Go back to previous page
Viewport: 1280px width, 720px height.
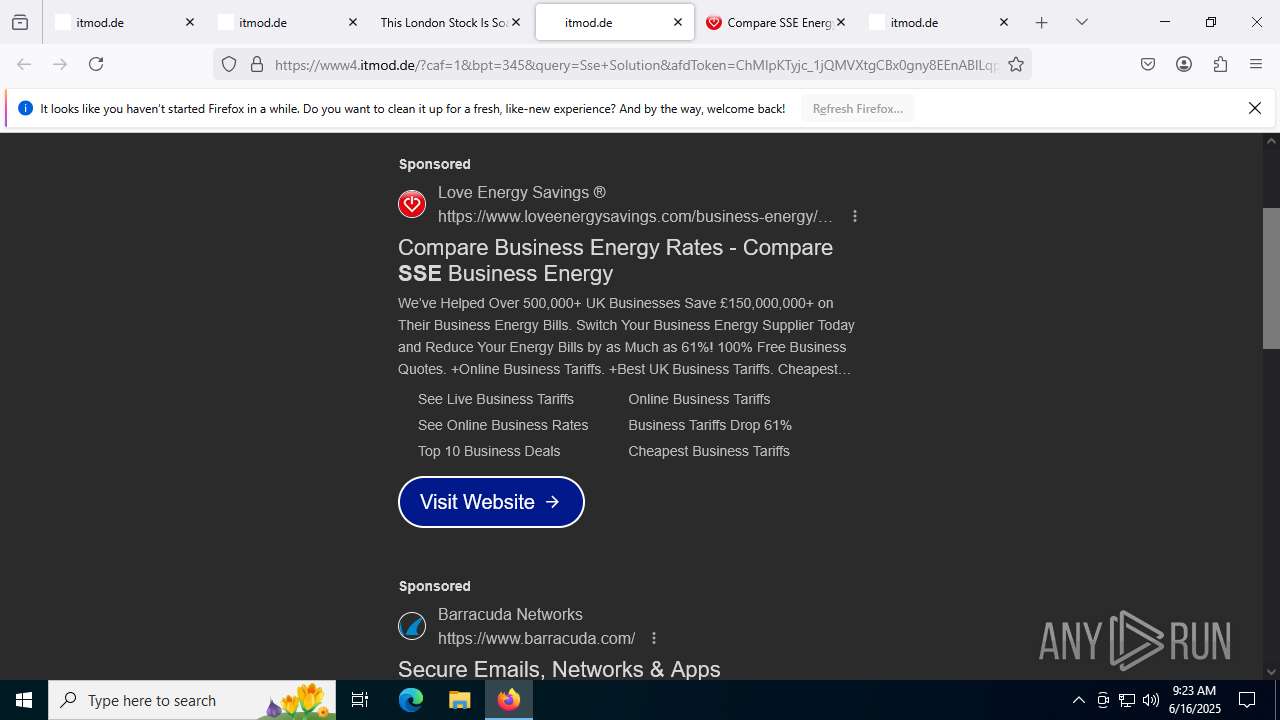[24, 64]
